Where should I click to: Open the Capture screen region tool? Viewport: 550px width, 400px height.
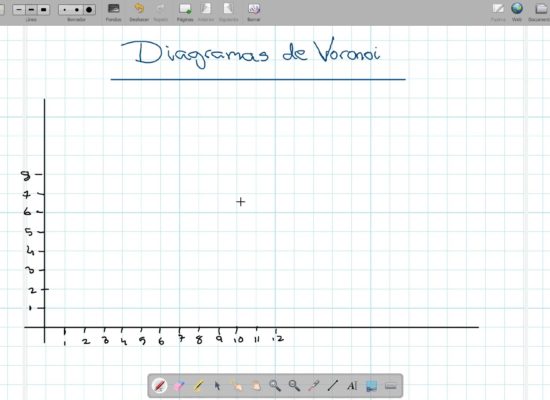pyautogui.click(x=371, y=386)
